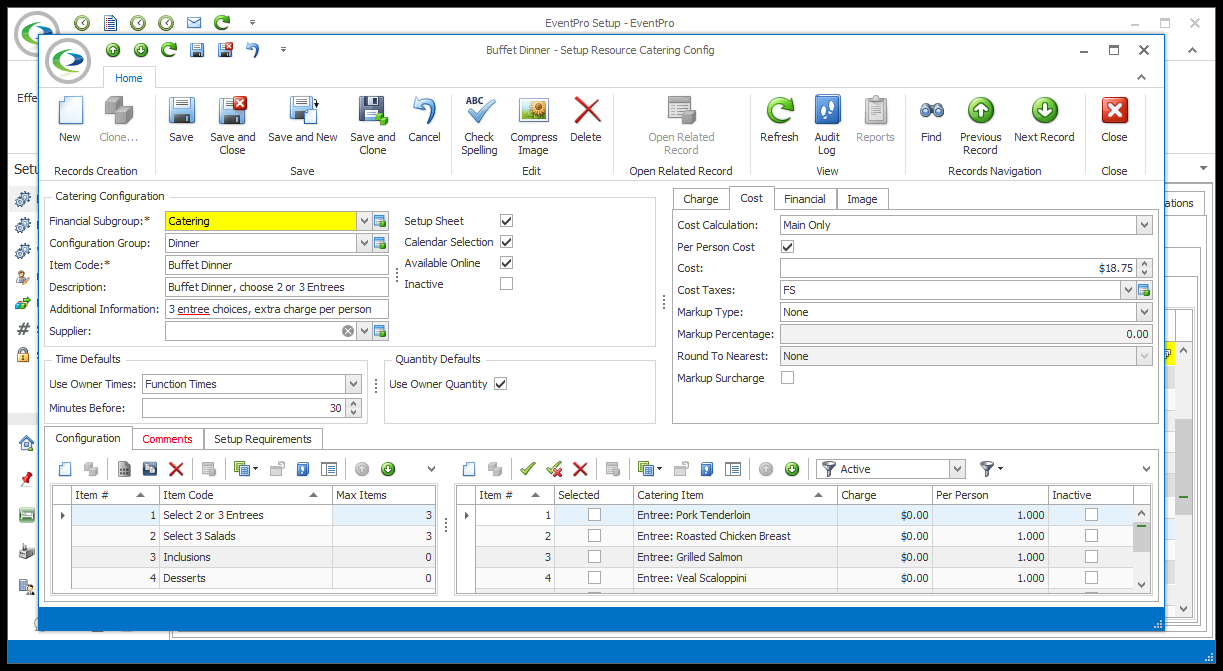This screenshot has width=1223, height=671.
Task: Toggle the Calendar Selection checkbox
Action: tap(506, 242)
